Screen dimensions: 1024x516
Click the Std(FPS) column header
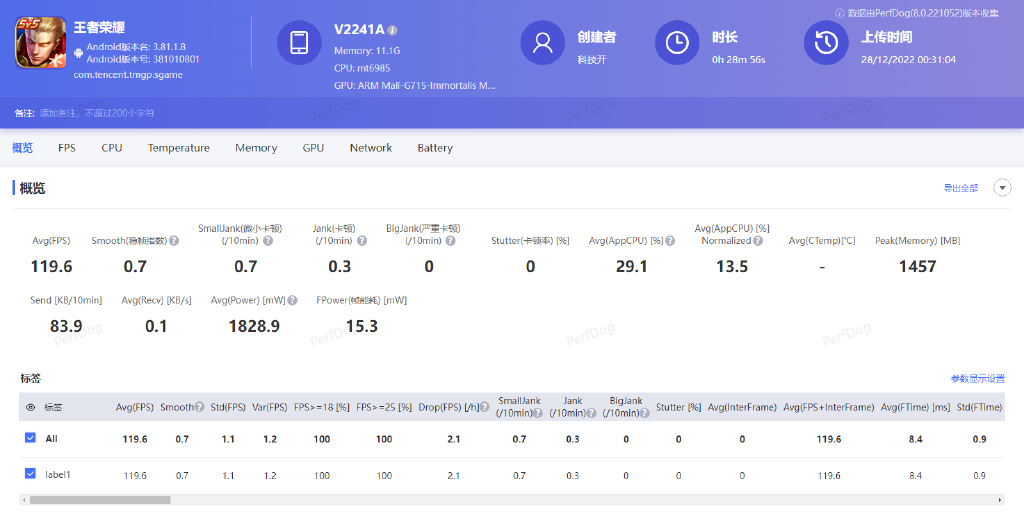pos(228,407)
